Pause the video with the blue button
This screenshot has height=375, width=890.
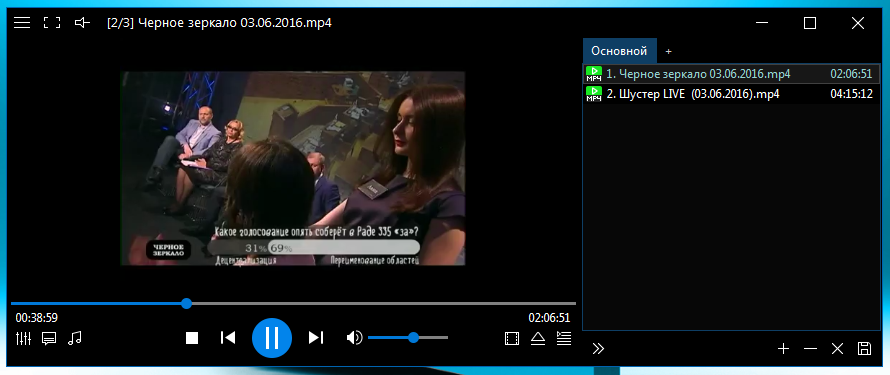point(272,338)
